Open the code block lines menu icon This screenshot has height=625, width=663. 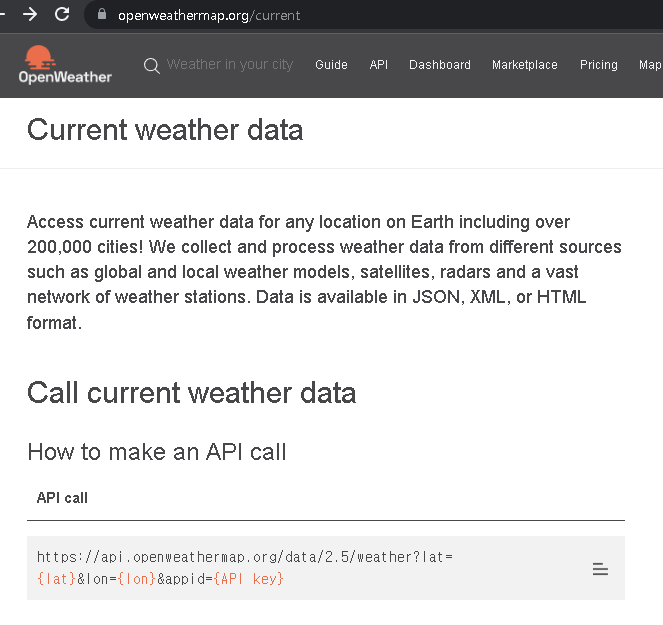600,569
